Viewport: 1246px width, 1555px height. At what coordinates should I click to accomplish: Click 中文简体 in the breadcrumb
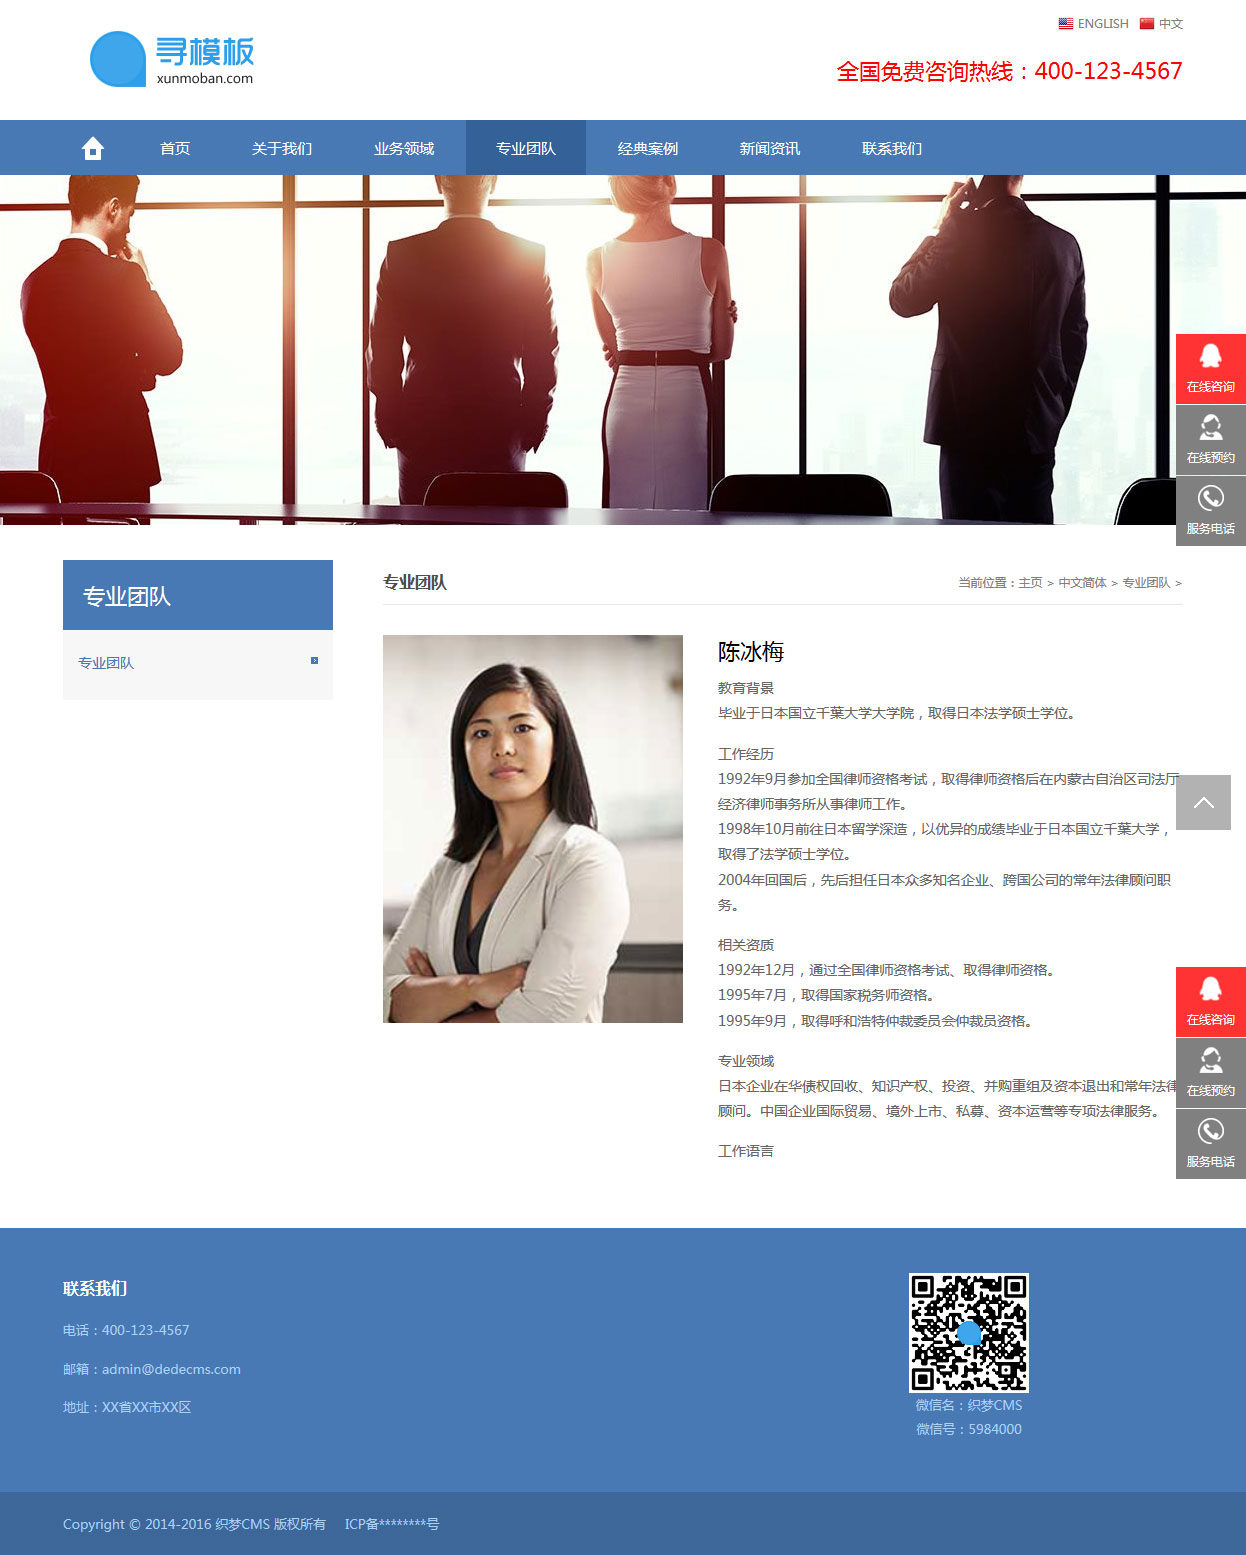pos(1082,582)
